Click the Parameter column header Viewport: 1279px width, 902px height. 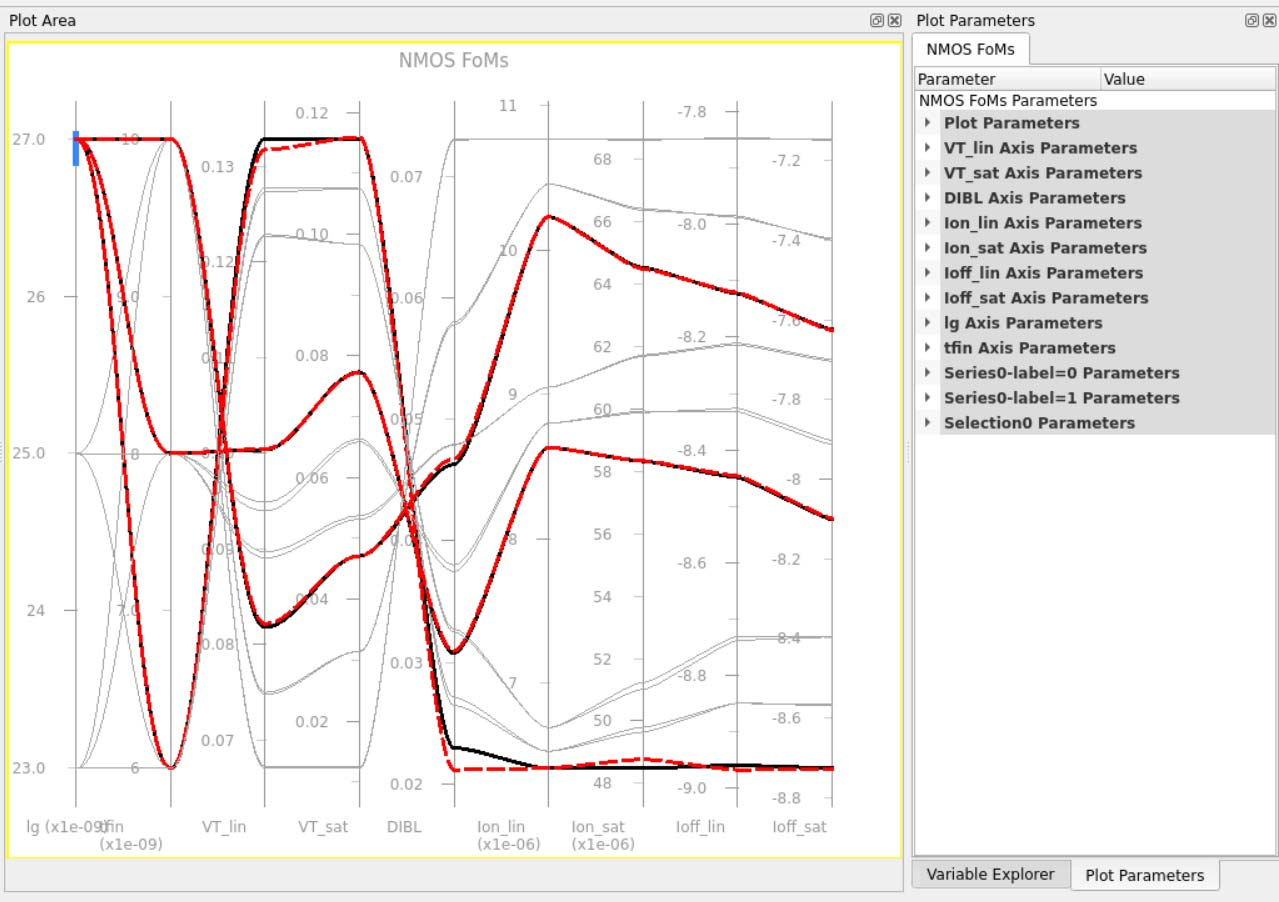point(1006,79)
